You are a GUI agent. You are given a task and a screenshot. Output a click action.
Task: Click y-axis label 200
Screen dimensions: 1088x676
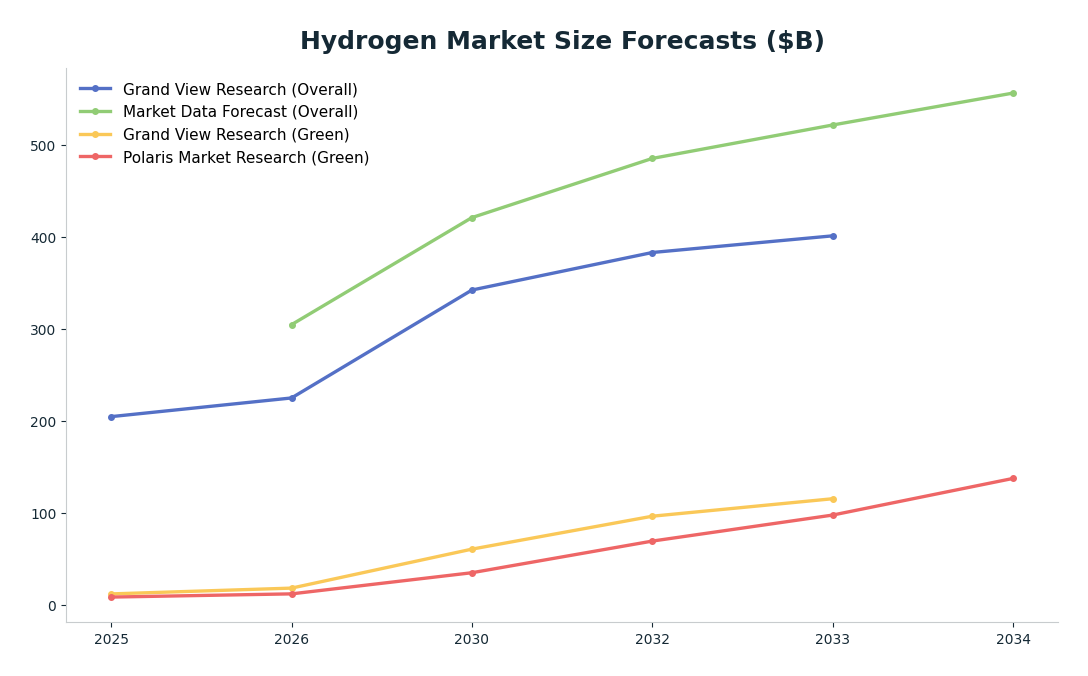(x=43, y=422)
